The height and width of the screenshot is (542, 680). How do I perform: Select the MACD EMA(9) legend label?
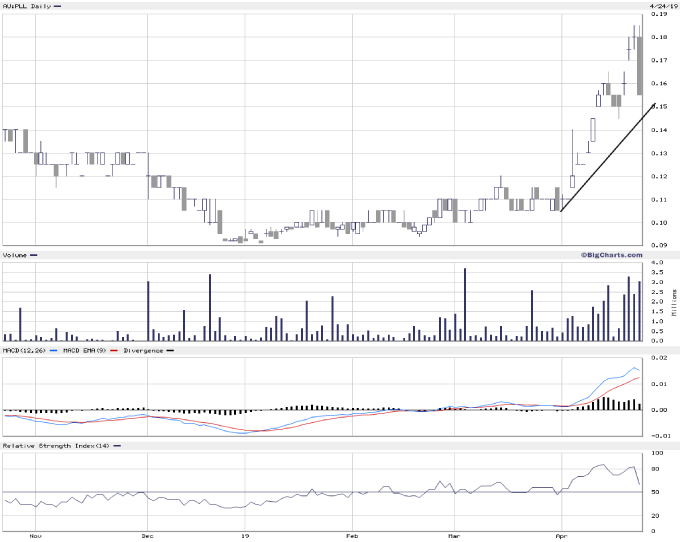click(86, 351)
